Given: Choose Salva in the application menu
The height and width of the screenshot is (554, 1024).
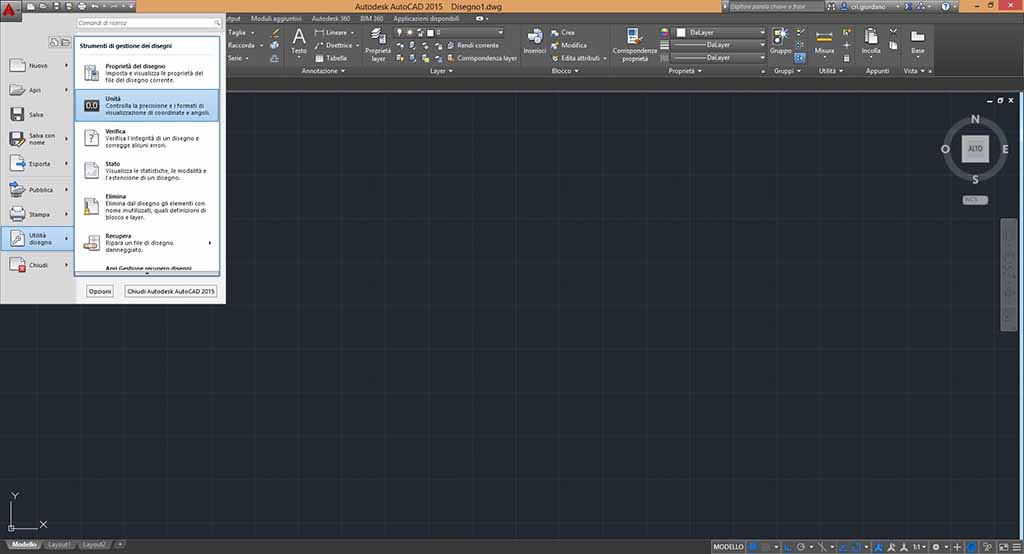Looking at the screenshot, I should point(38,114).
